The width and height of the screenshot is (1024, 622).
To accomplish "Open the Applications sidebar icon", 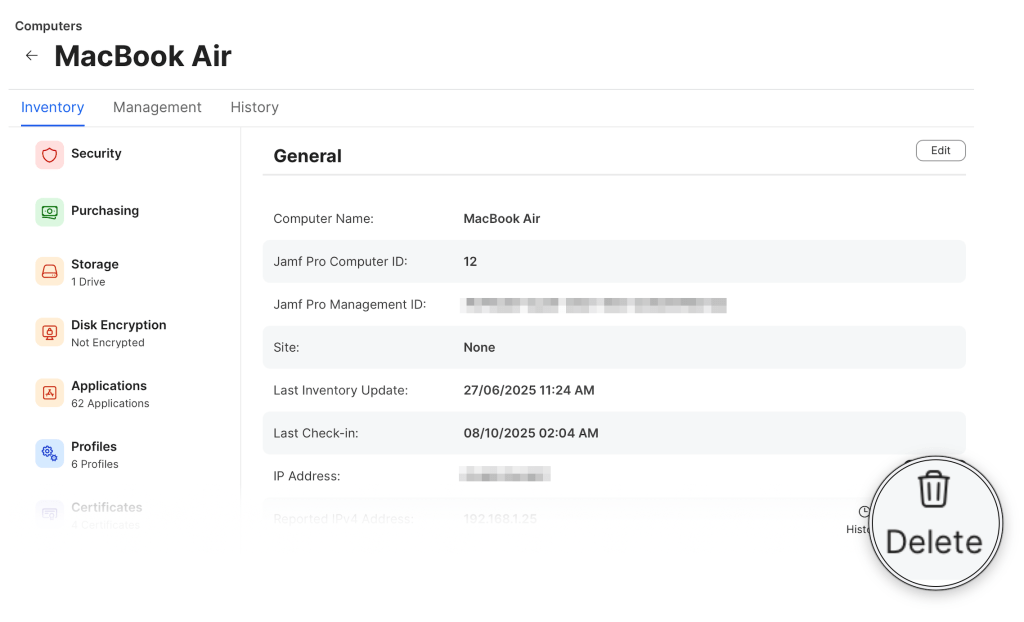I will [x=49, y=393].
